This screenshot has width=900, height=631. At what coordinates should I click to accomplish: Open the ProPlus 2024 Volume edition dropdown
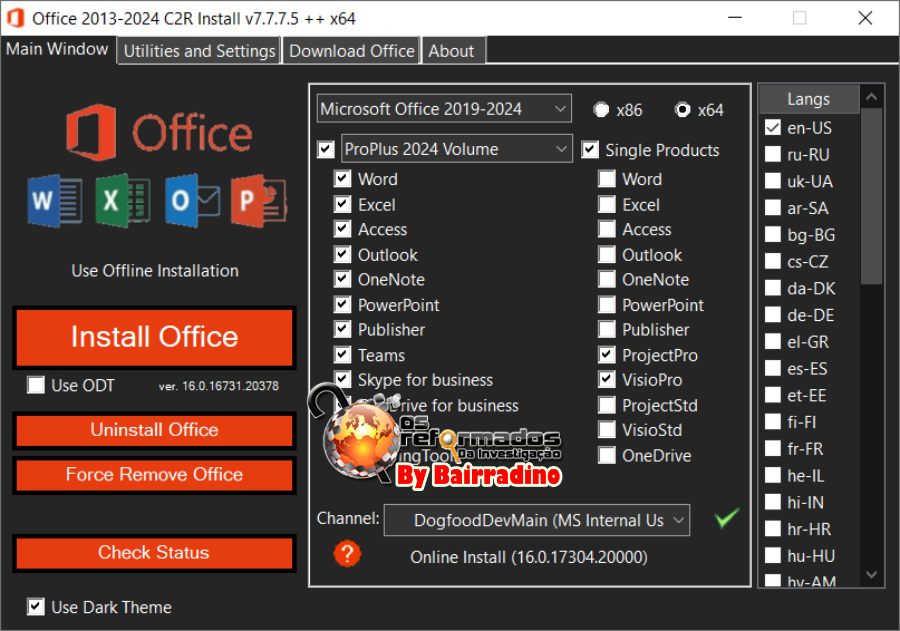457,149
